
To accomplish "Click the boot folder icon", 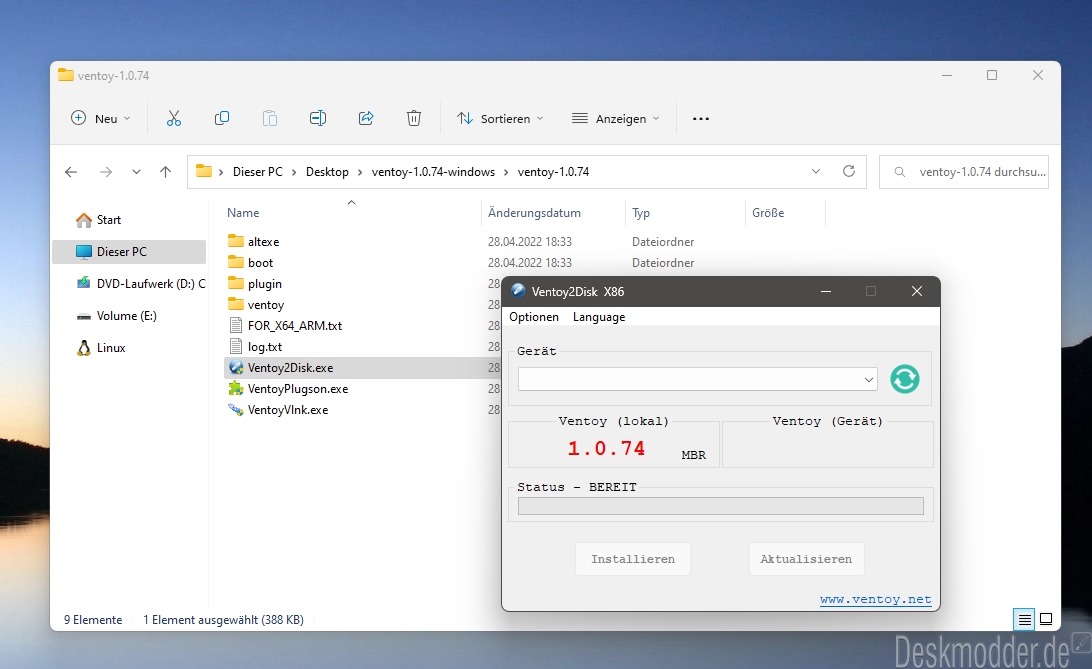I will (236, 262).
